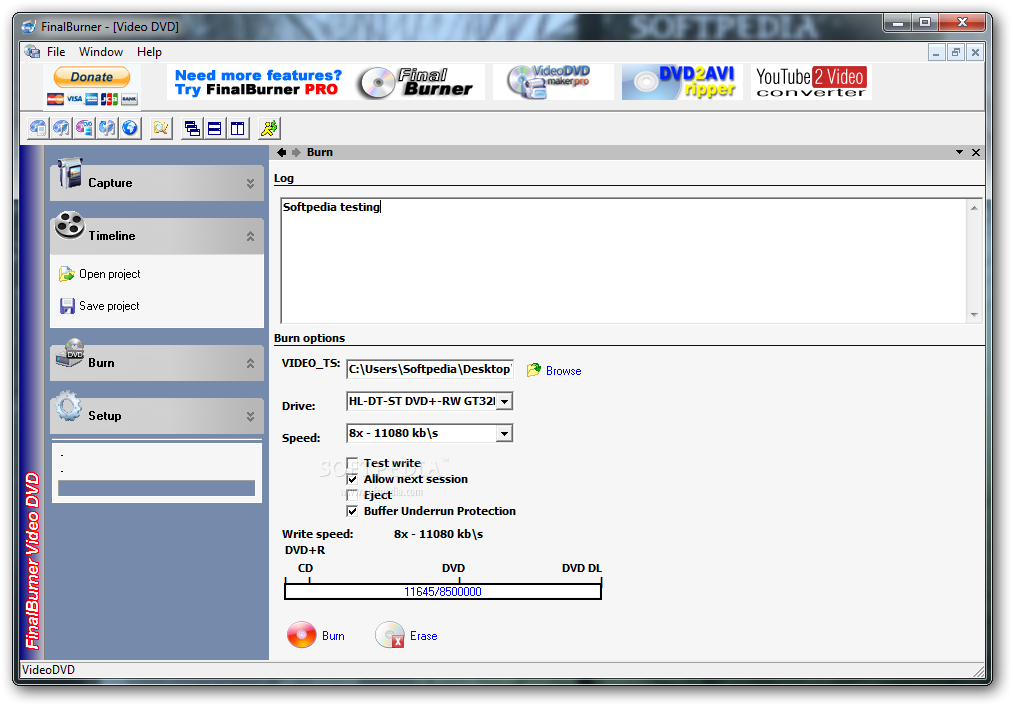This screenshot has width=1013, height=706.
Task: Close the Burn panel with X
Action: [976, 152]
